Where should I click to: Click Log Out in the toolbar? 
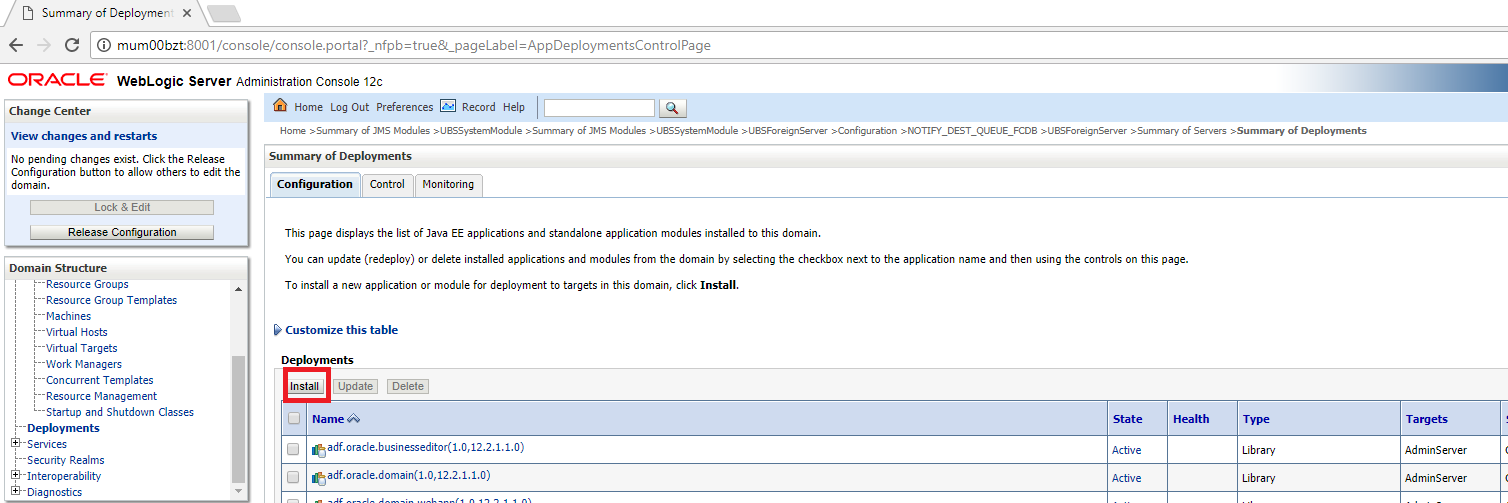tap(350, 107)
